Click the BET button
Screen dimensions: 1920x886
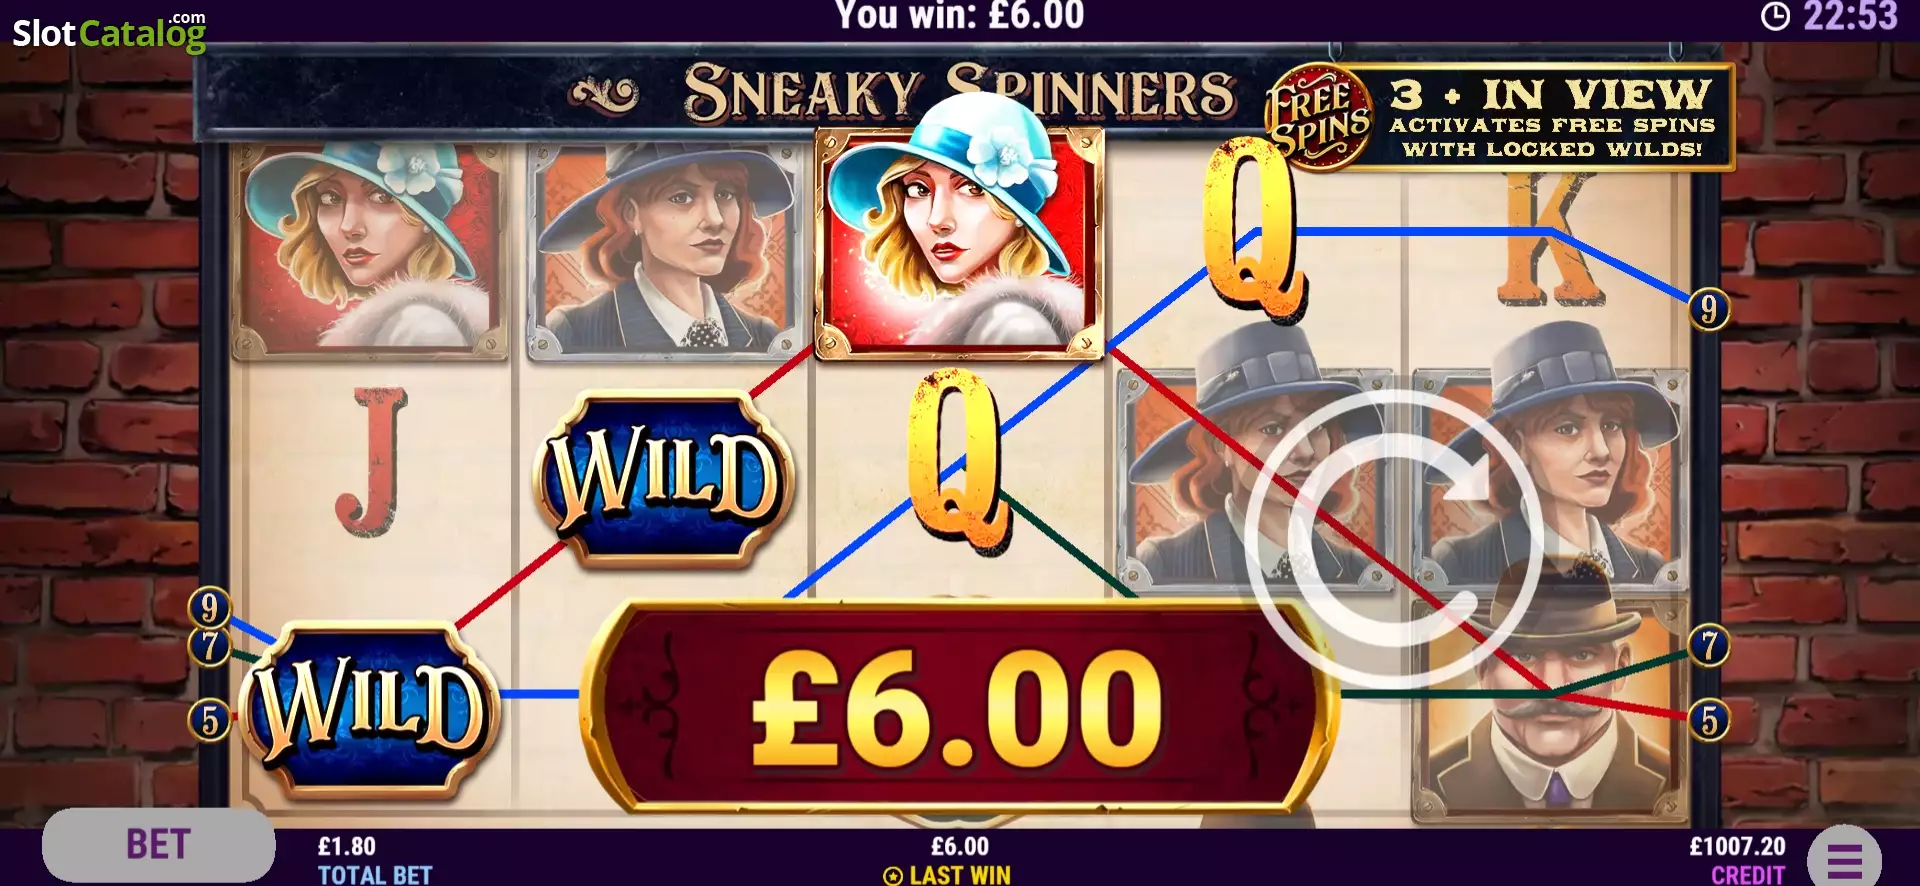click(x=158, y=845)
